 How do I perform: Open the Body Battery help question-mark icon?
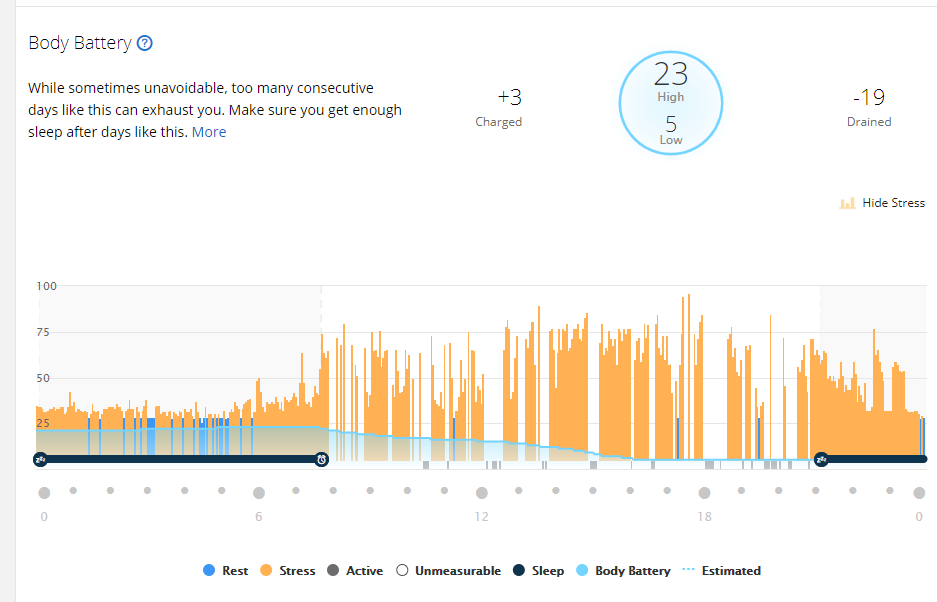[145, 43]
